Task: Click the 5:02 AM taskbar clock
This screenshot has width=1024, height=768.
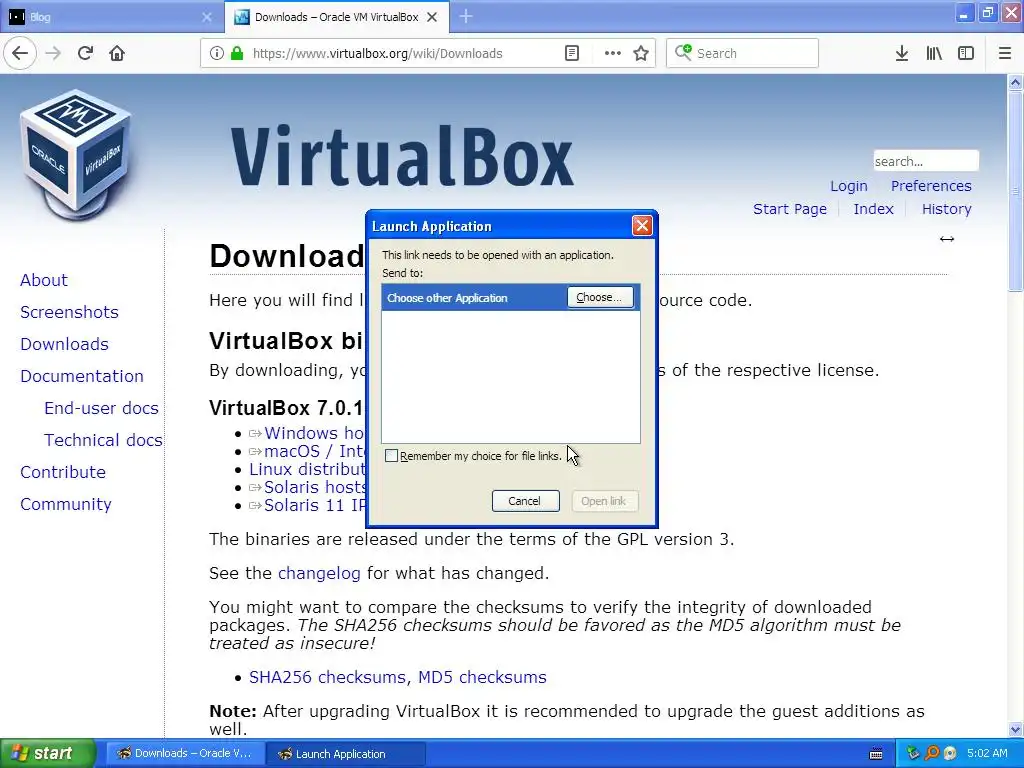Action: click(987, 754)
